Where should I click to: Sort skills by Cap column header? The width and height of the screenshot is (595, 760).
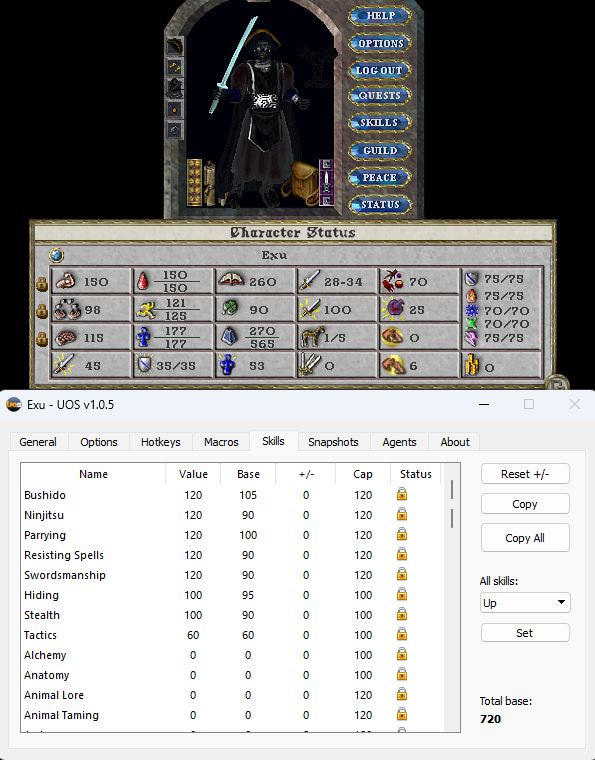tap(362, 474)
